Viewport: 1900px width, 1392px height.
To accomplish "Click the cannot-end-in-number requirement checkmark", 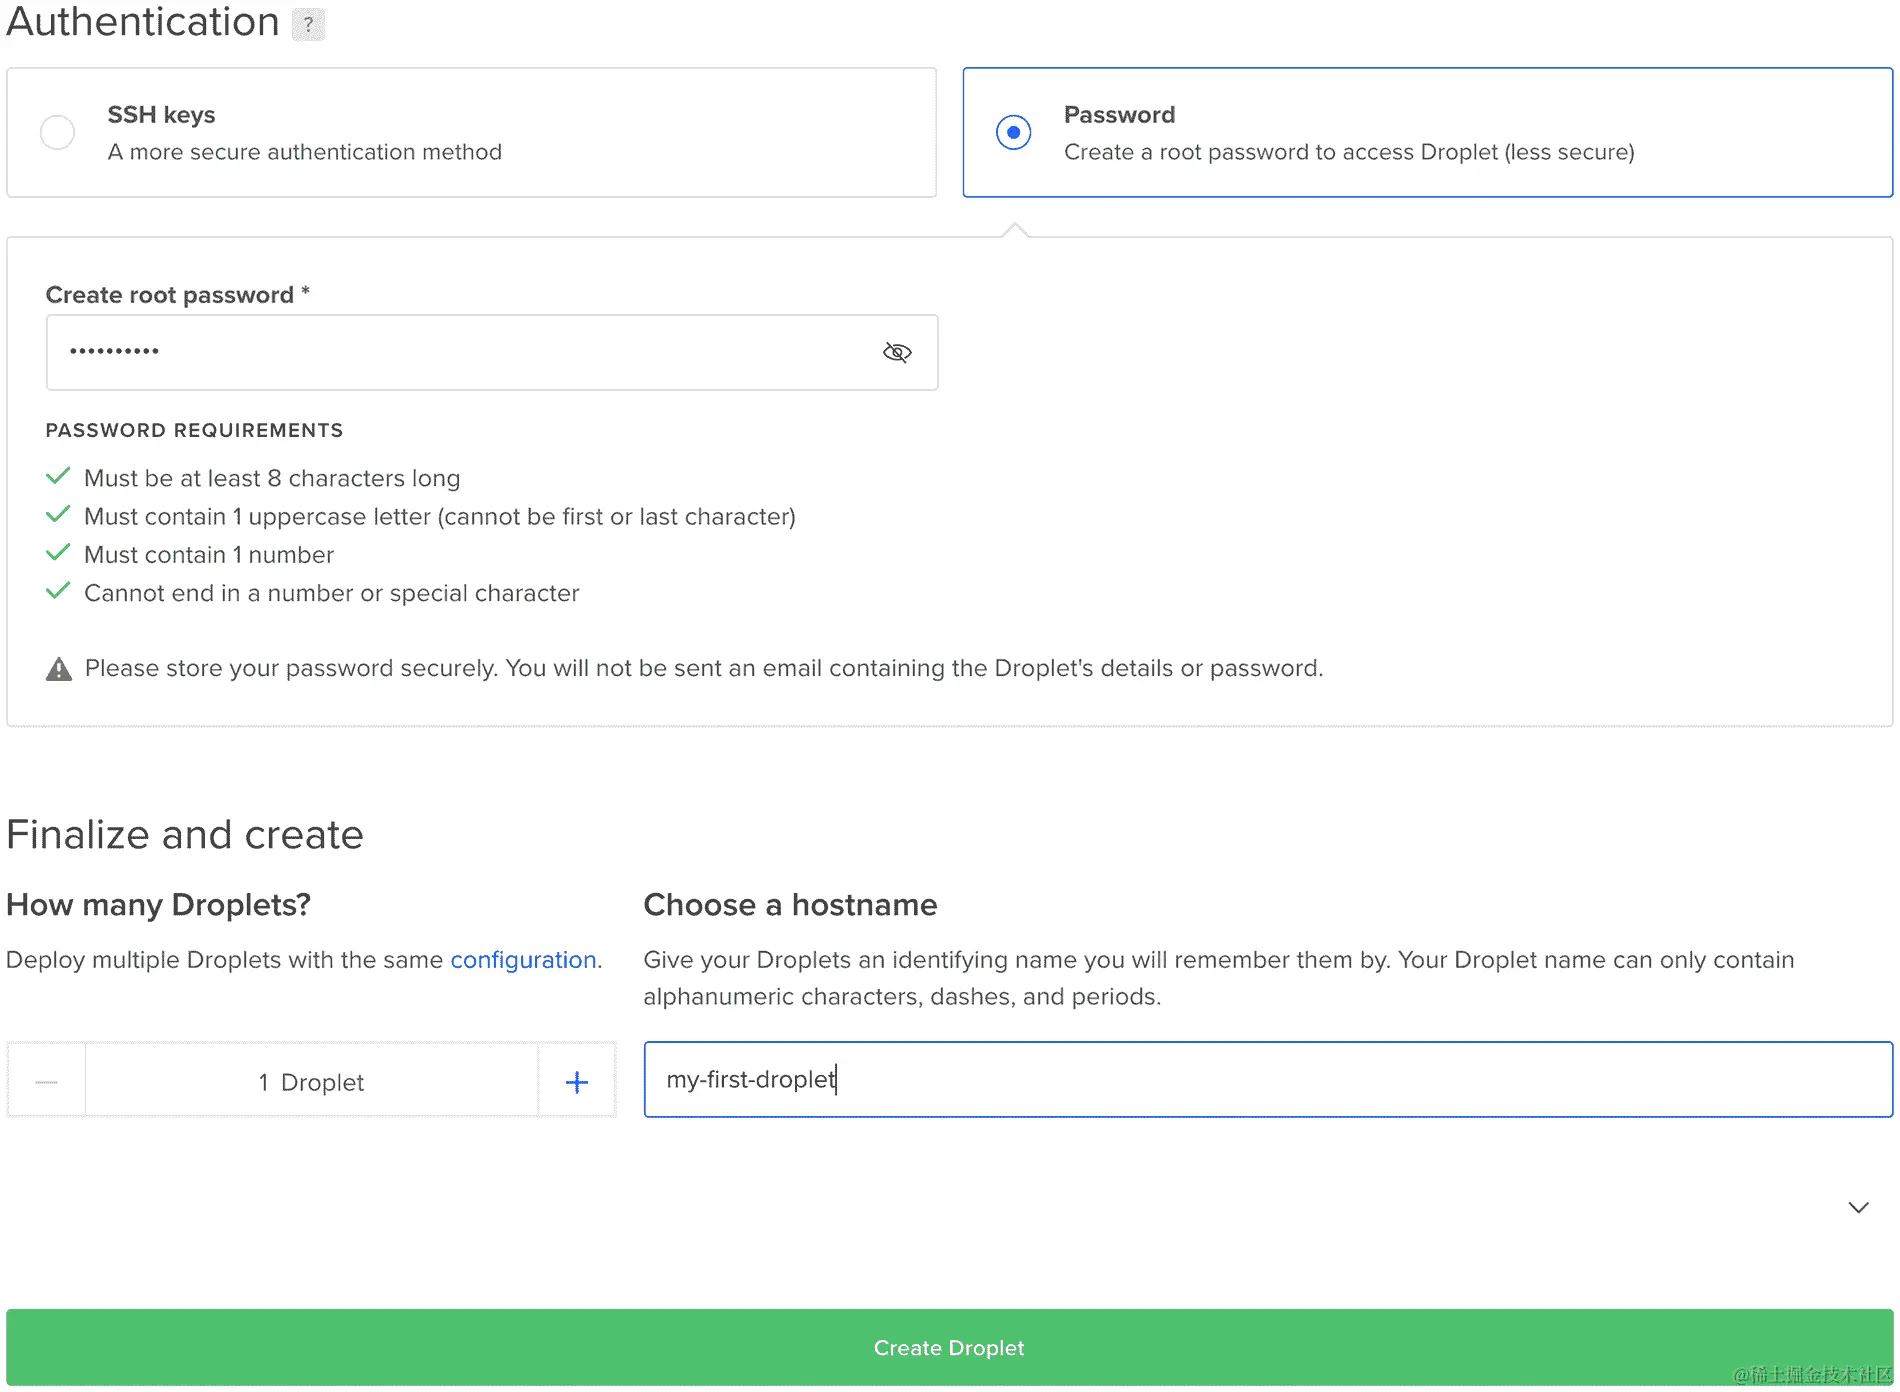I will [58, 591].
